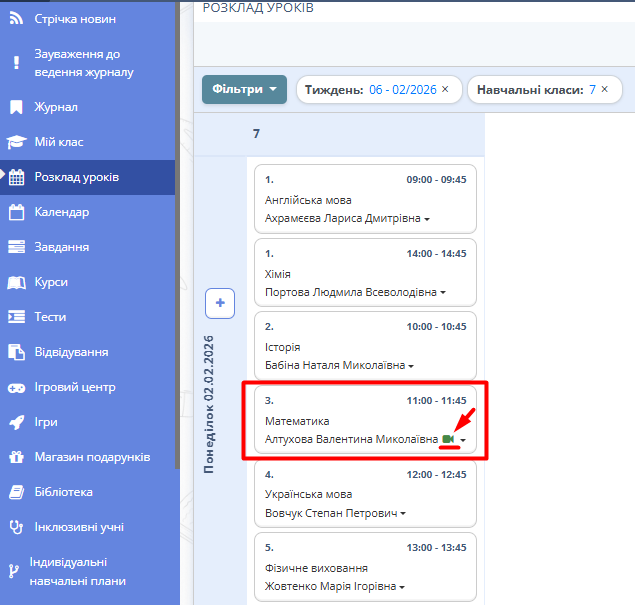Click the news feed RSS icon
The width and height of the screenshot is (635, 605).
tap(16, 19)
